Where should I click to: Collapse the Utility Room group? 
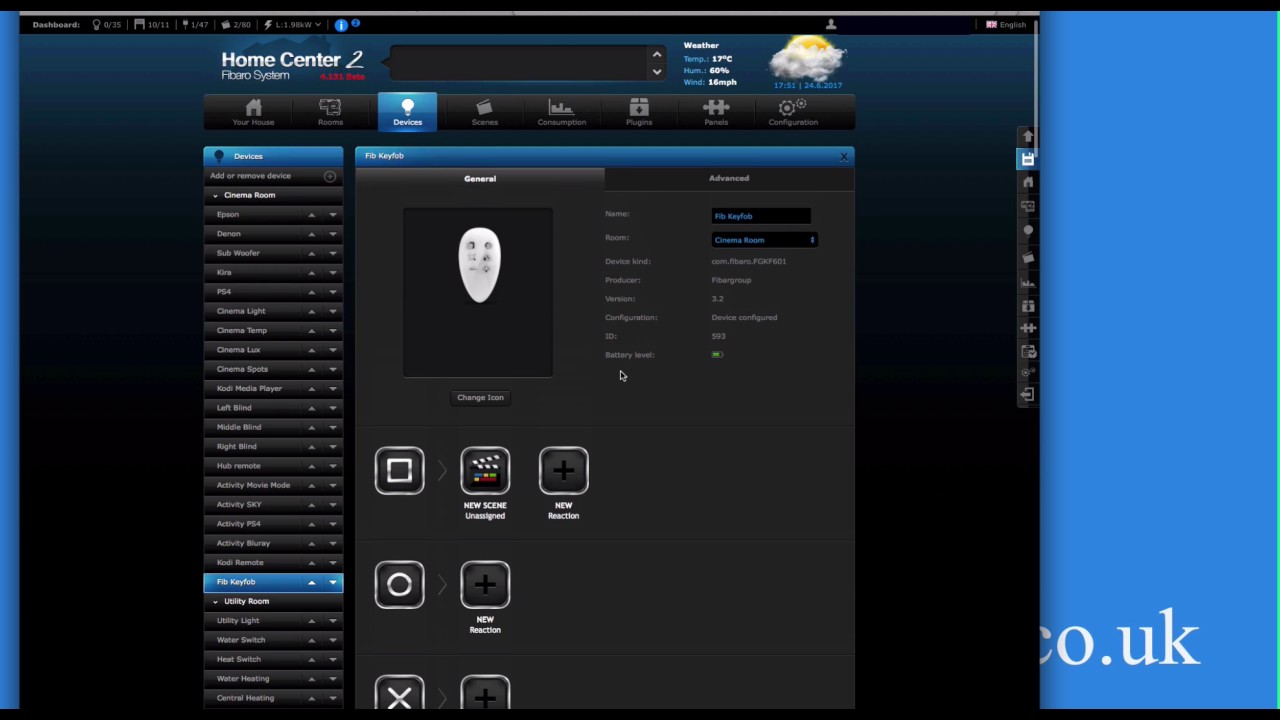pos(215,601)
